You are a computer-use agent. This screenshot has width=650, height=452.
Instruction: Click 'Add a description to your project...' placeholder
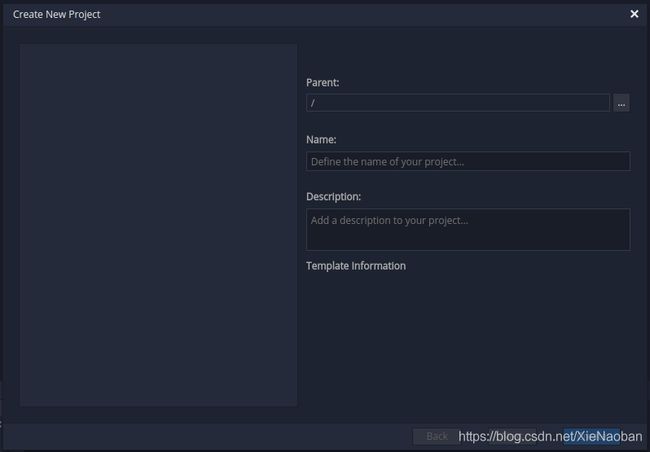389,220
